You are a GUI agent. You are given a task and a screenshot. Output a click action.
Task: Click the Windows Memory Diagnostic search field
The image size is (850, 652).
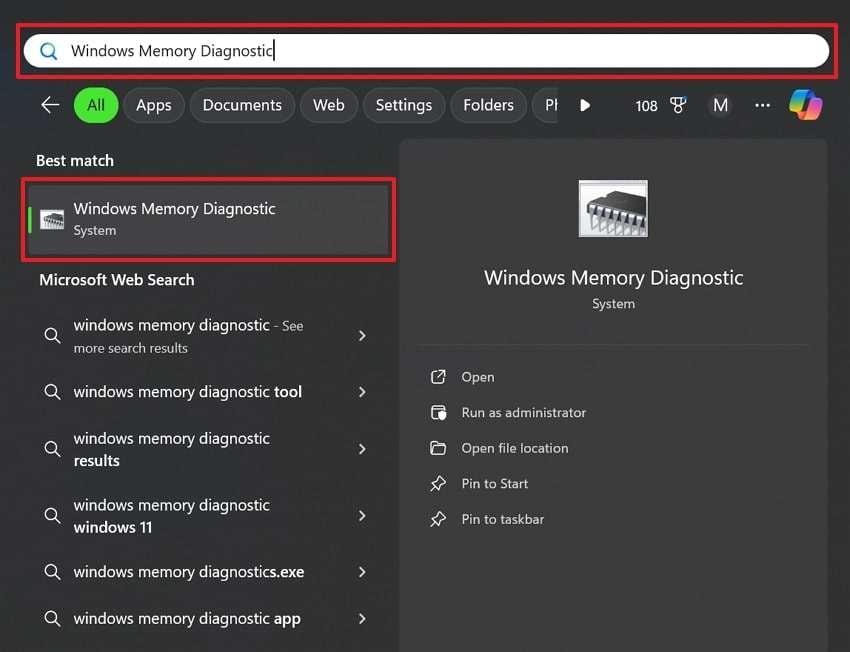(x=426, y=51)
